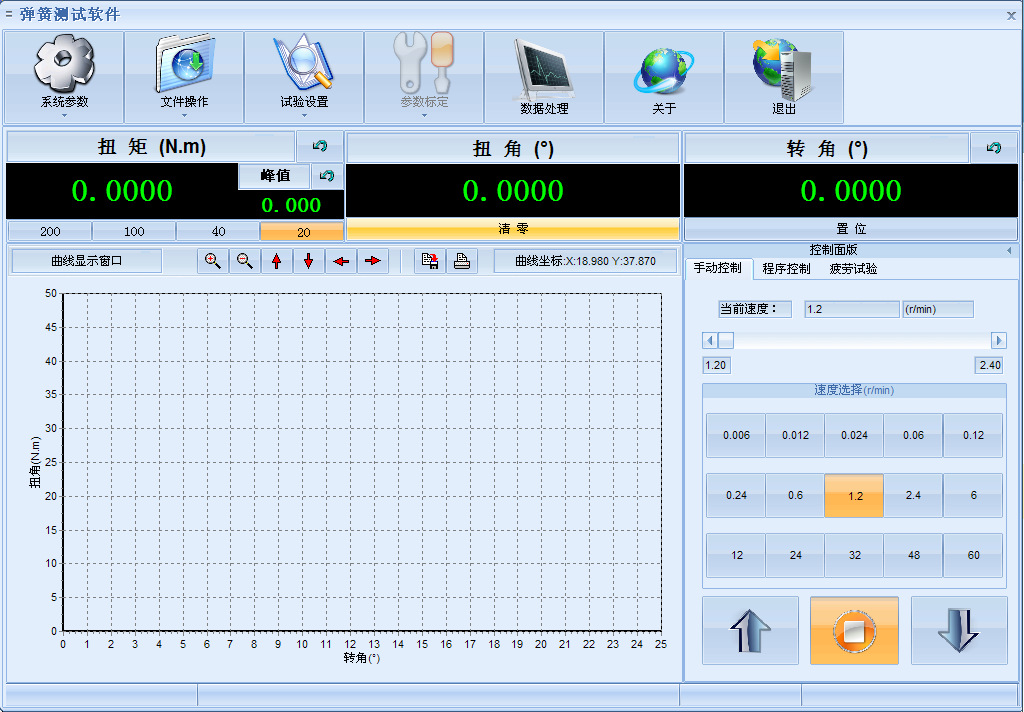Reset the 扭矩 torque reading icon
The image size is (1024, 712).
[319, 146]
